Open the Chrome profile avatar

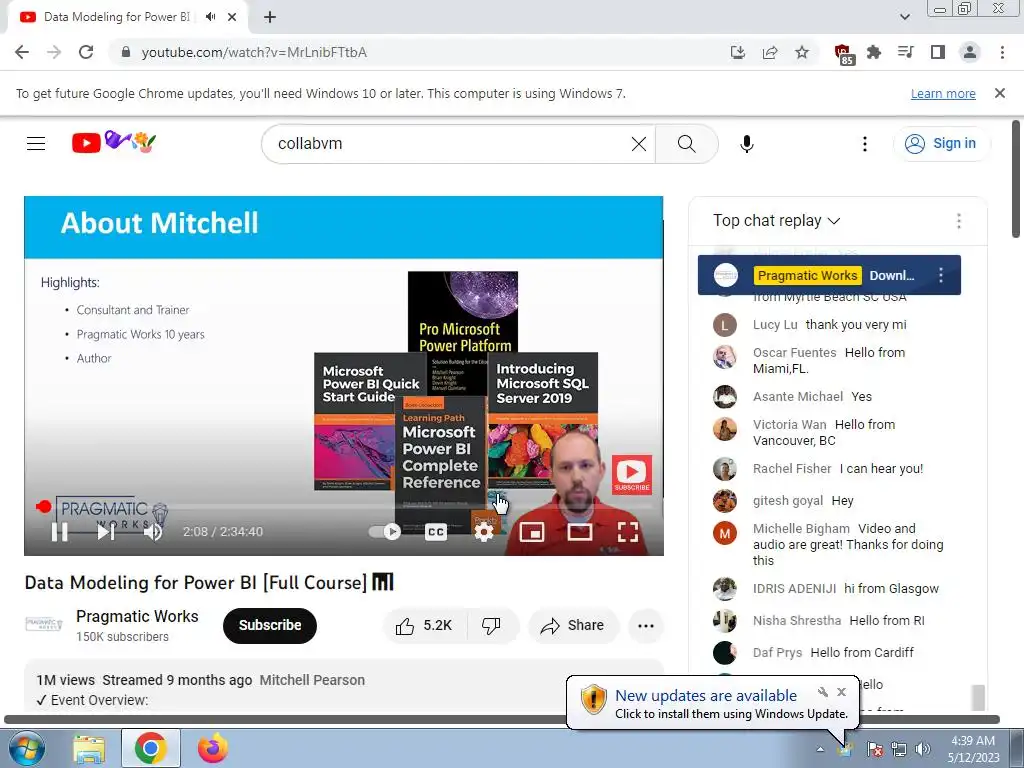[970, 52]
